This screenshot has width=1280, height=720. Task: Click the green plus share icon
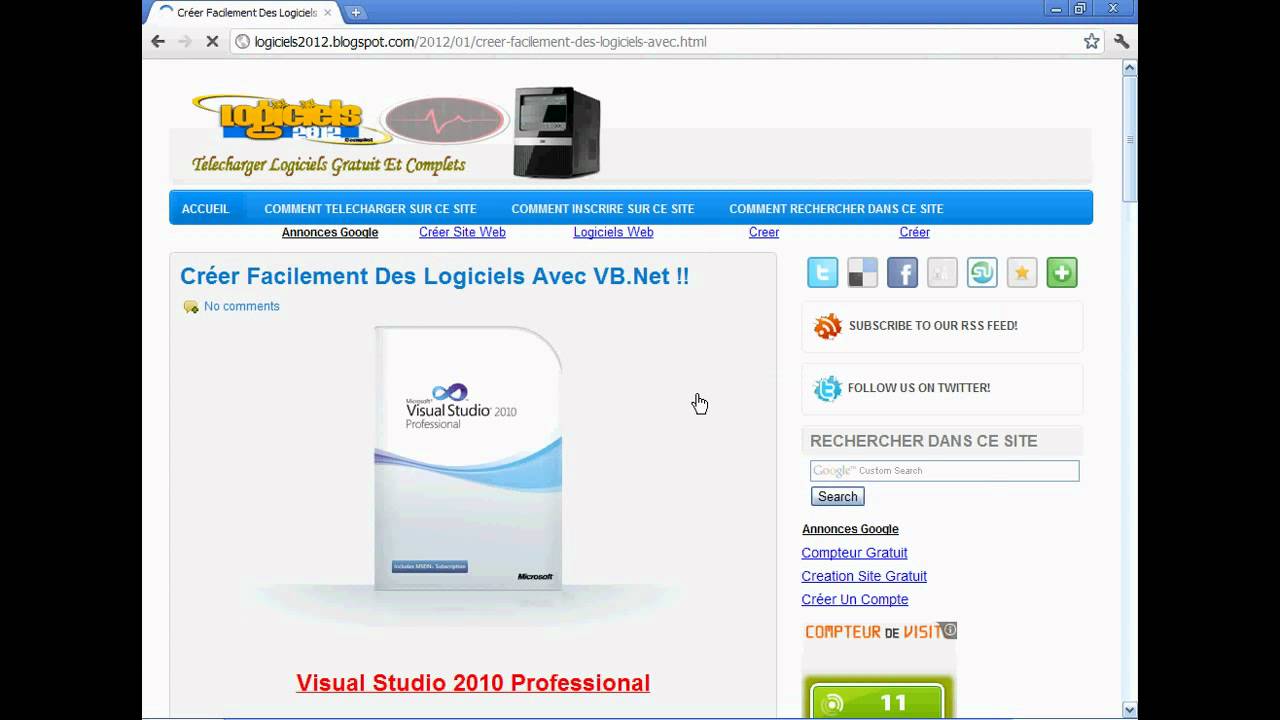tap(1062, 272)
